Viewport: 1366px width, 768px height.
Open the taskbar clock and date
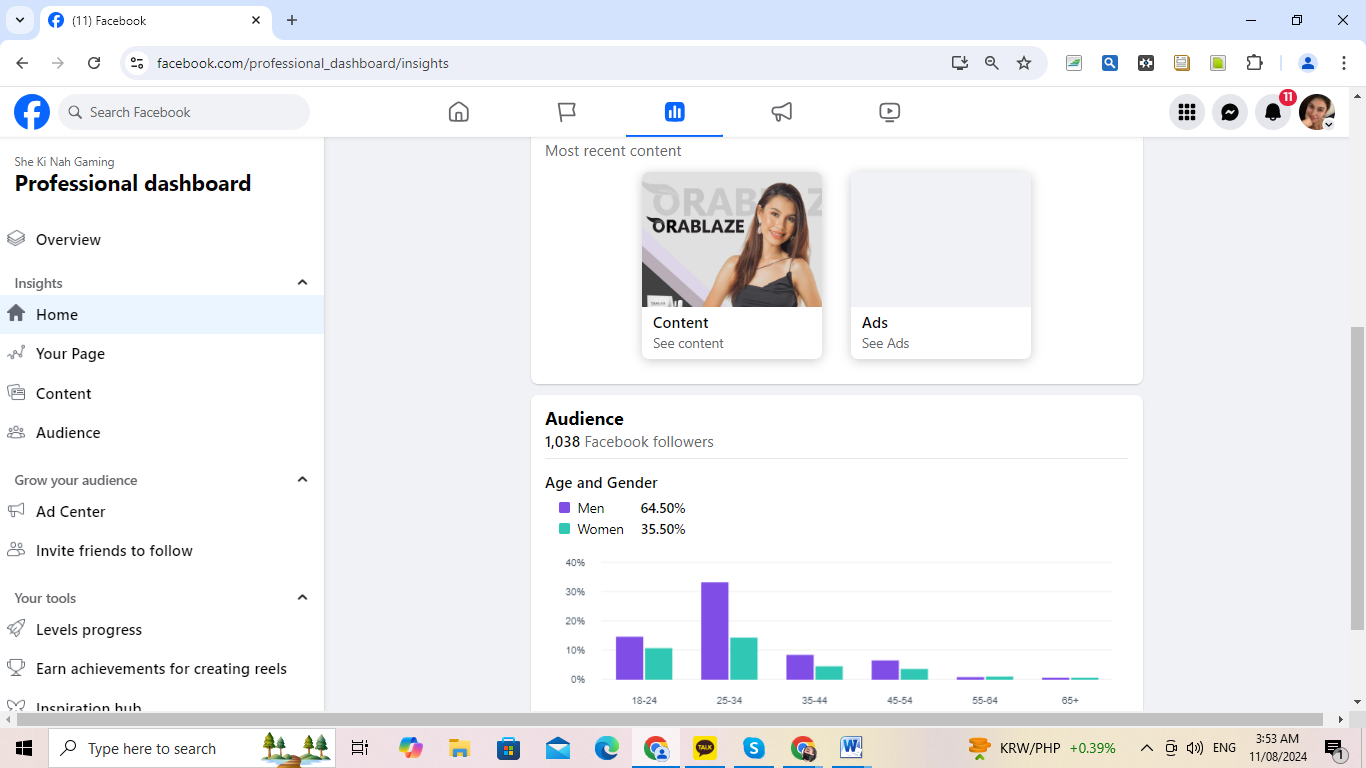[x=1277, y=748]
